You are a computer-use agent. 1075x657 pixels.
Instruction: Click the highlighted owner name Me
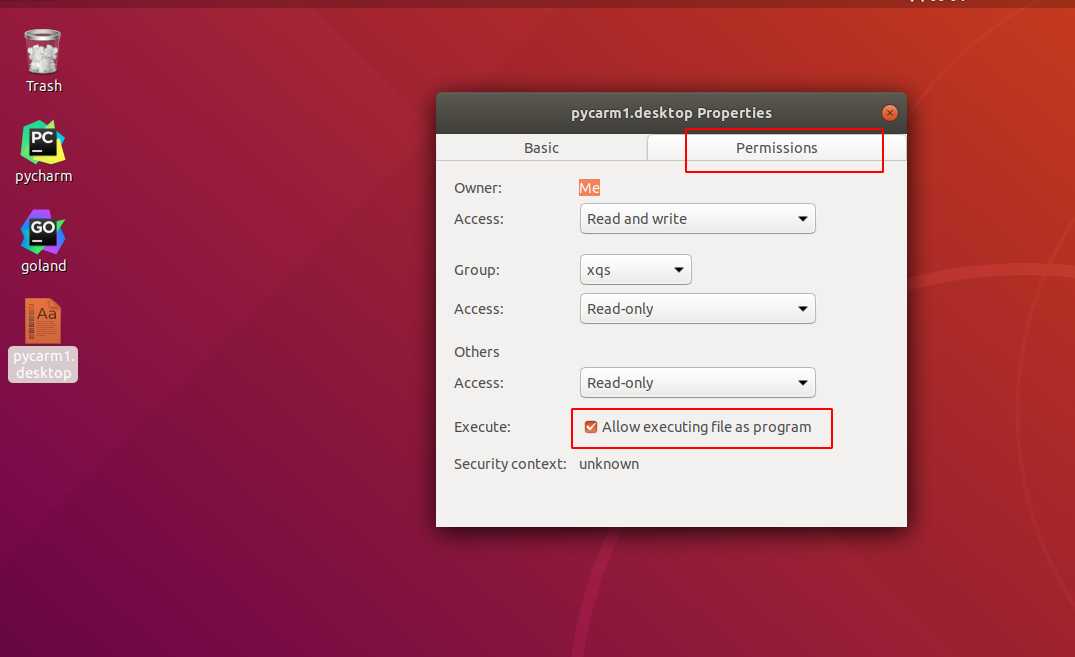click(589, 188)
